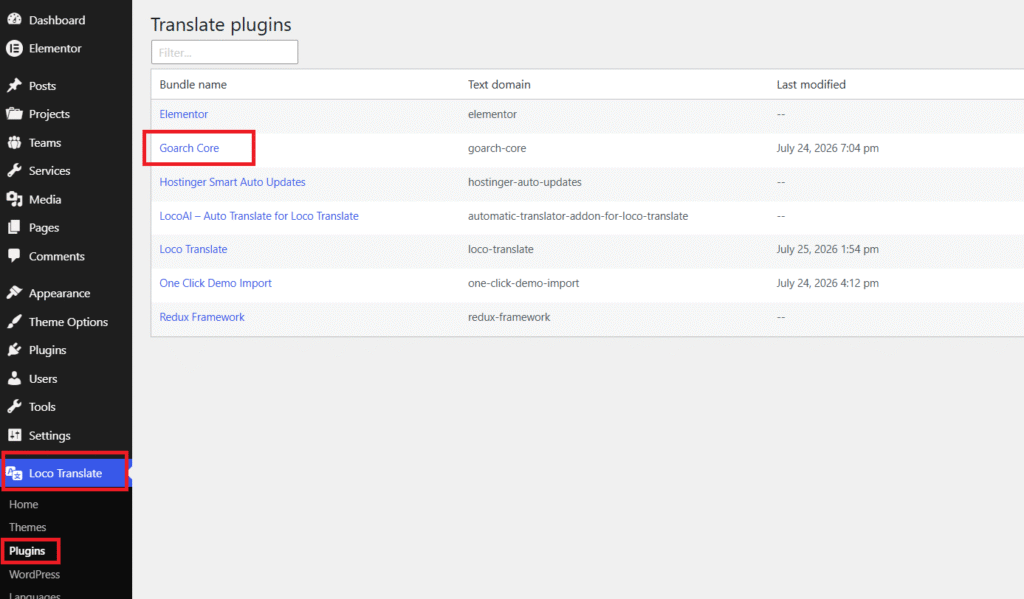This screenshot has height=599, width=1024.
Task: Click the Appearance paintbrush icon
Action: pyautogui.click(x=14, y=293)
